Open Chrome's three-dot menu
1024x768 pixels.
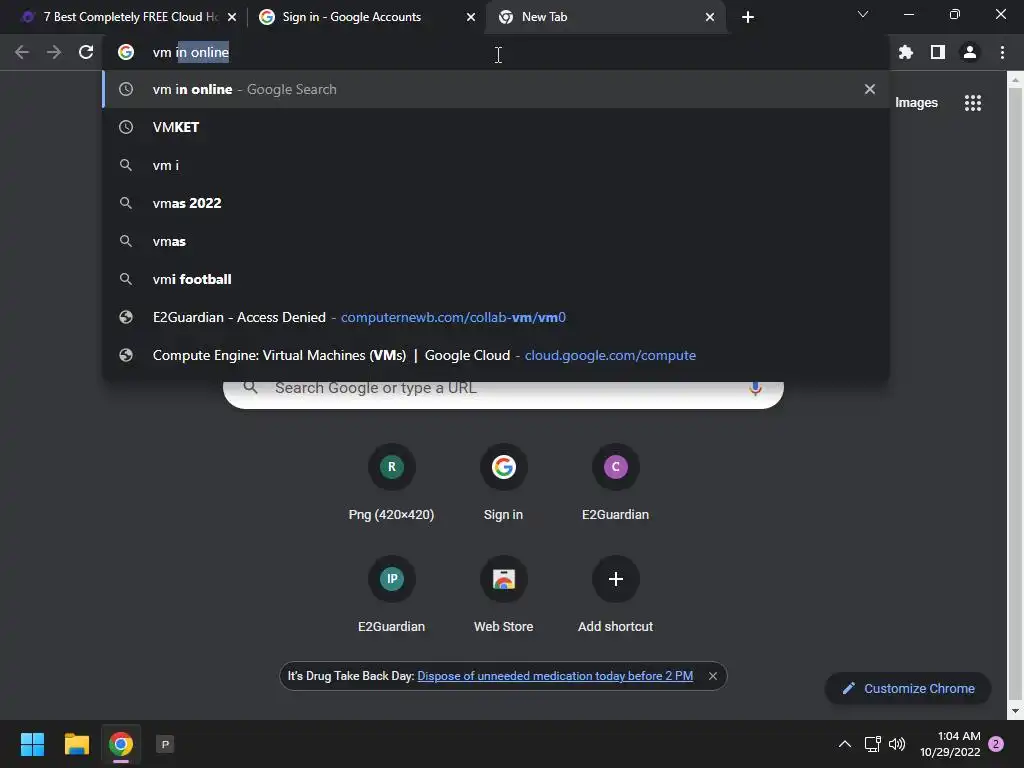click(1002, 52)
